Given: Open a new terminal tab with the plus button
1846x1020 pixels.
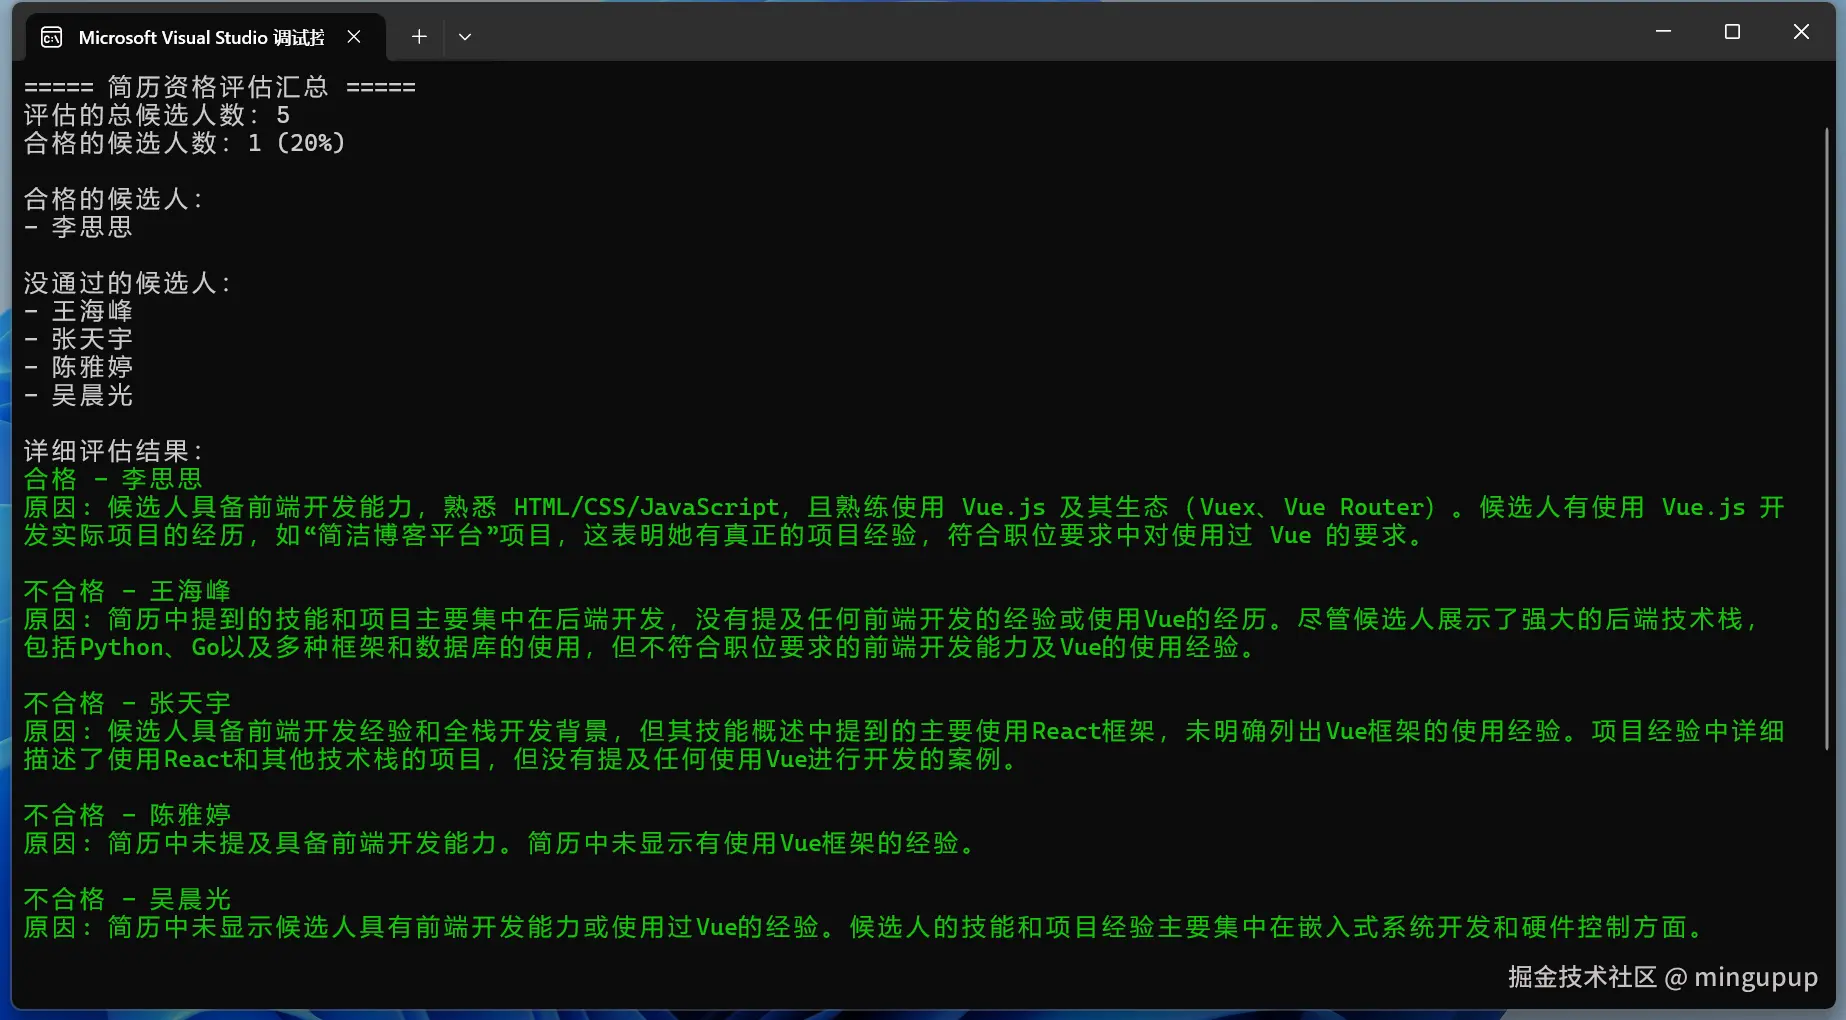Looking at the screenshot, I should click(418, 36).
